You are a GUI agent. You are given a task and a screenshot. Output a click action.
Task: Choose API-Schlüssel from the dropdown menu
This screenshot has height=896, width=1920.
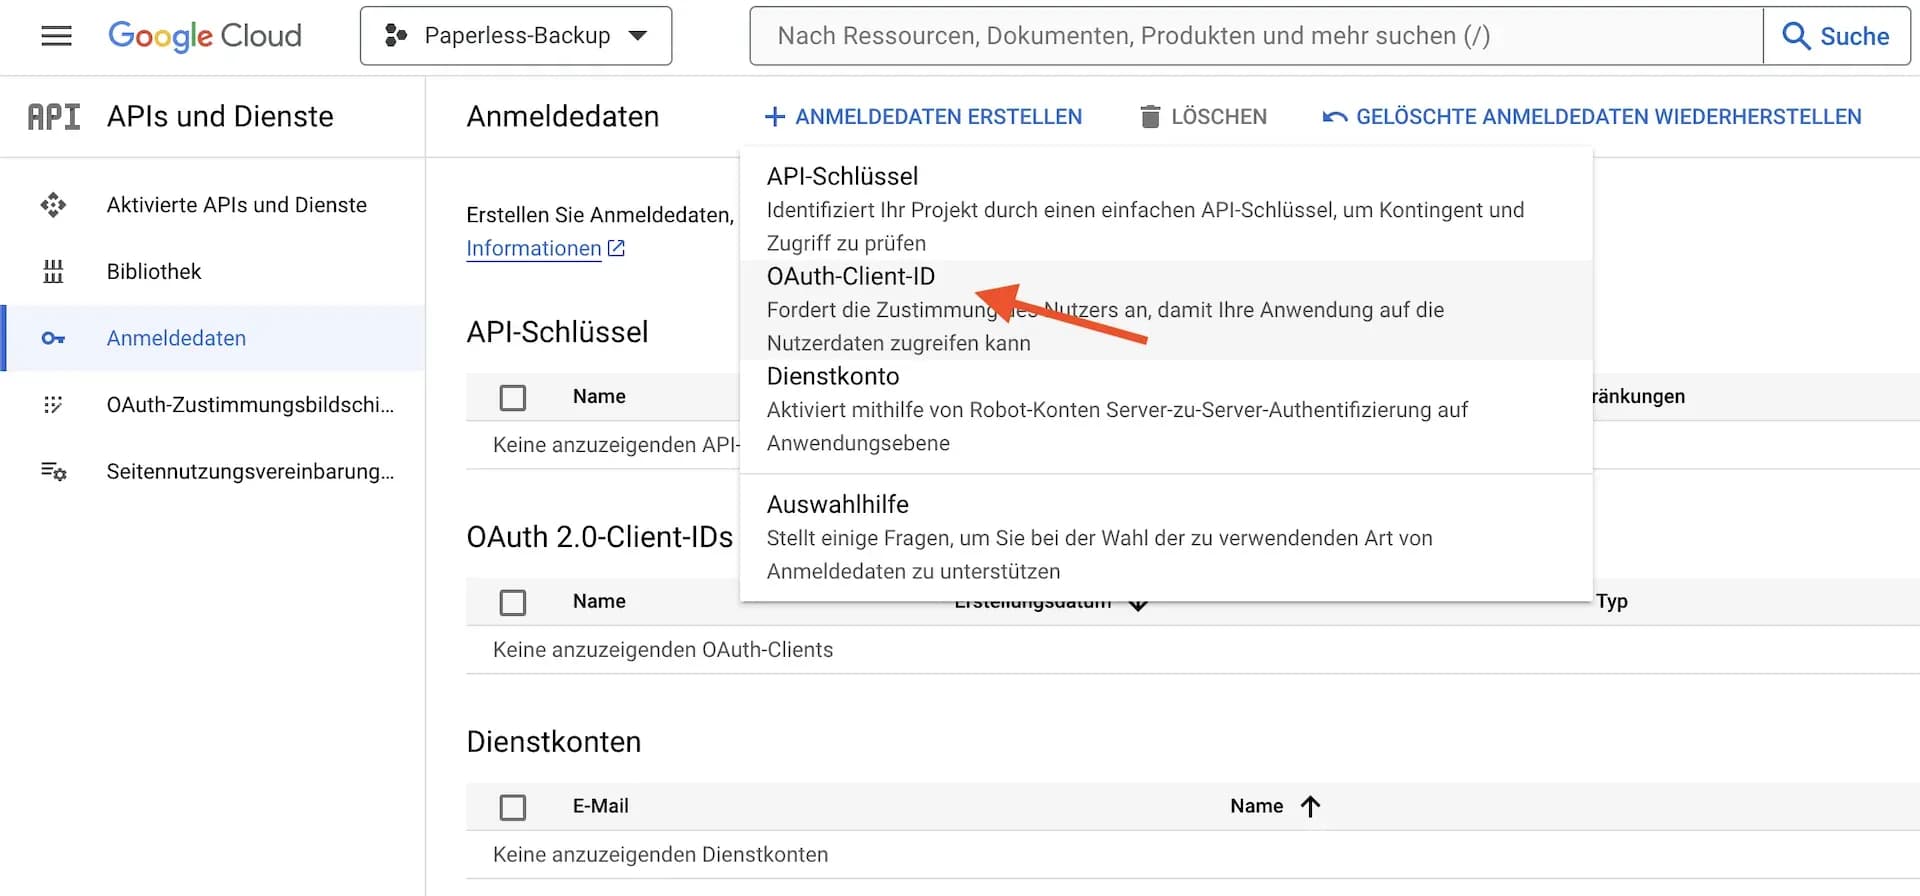pos(1166,210)
